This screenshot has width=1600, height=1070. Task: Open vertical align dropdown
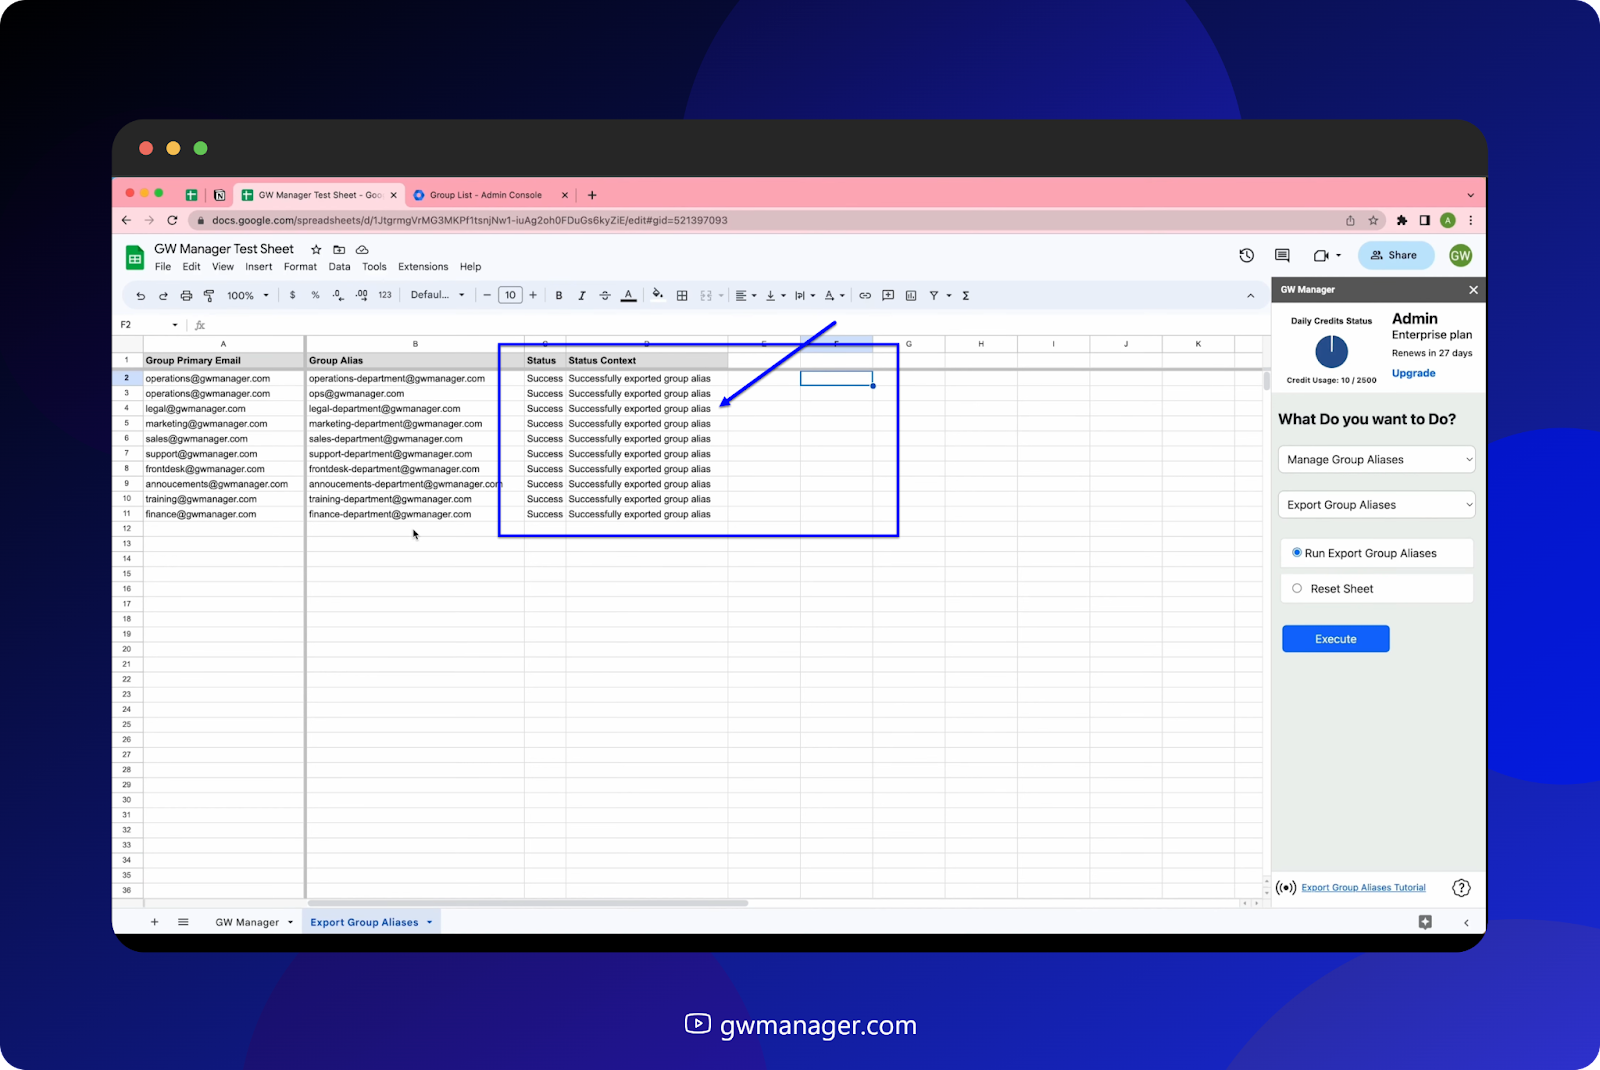[x=775, y=296]
